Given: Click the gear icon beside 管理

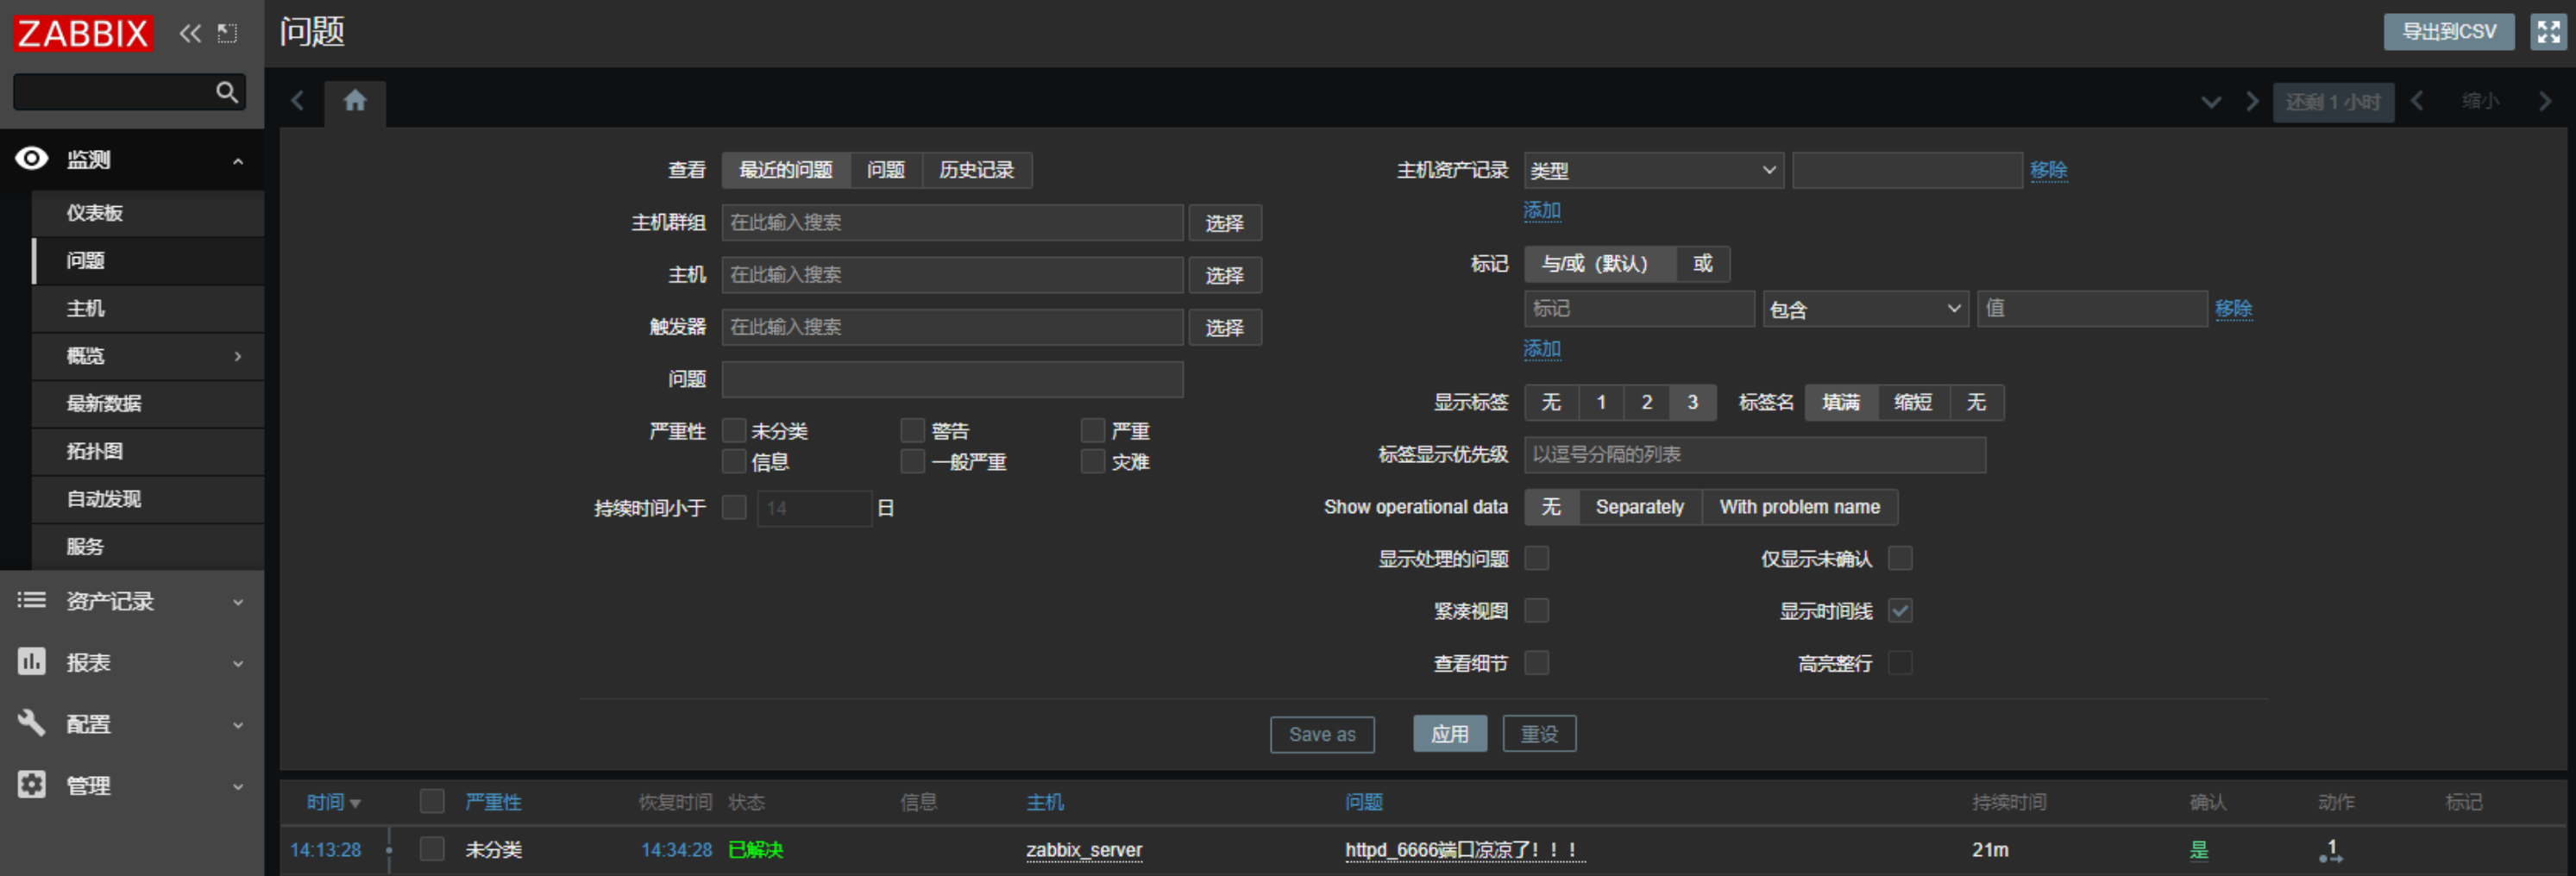Looking at the screenshot, I should tap(32, 784).
